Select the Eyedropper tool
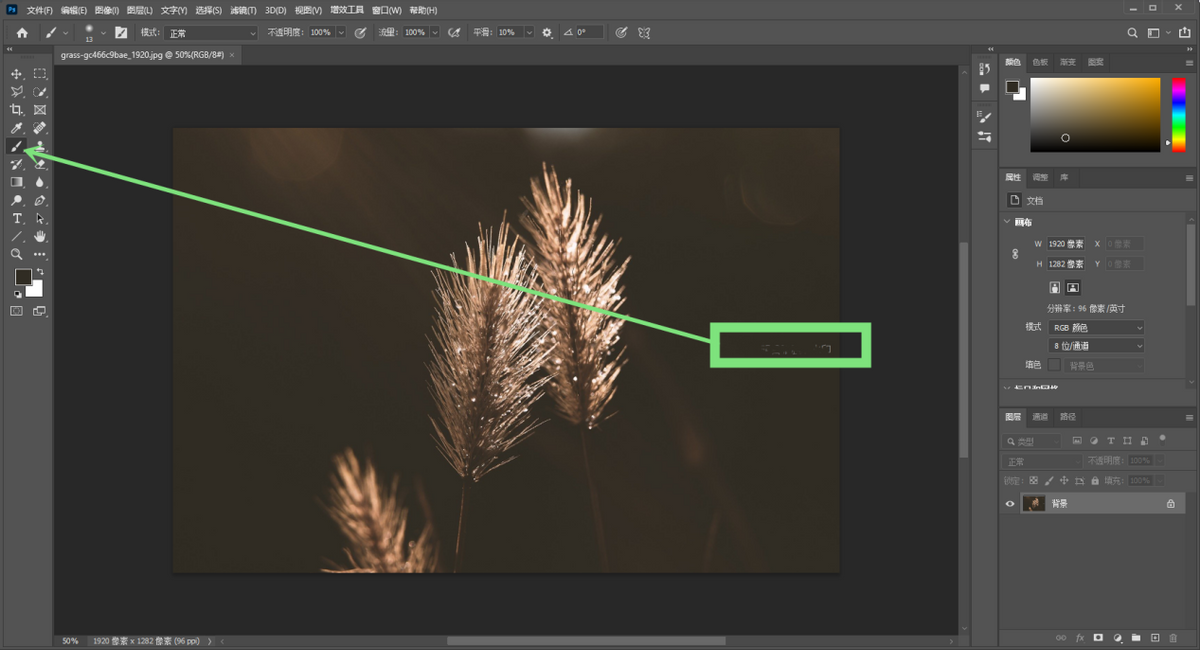Viewport: 1200px width, 650px height. (17, 128)
